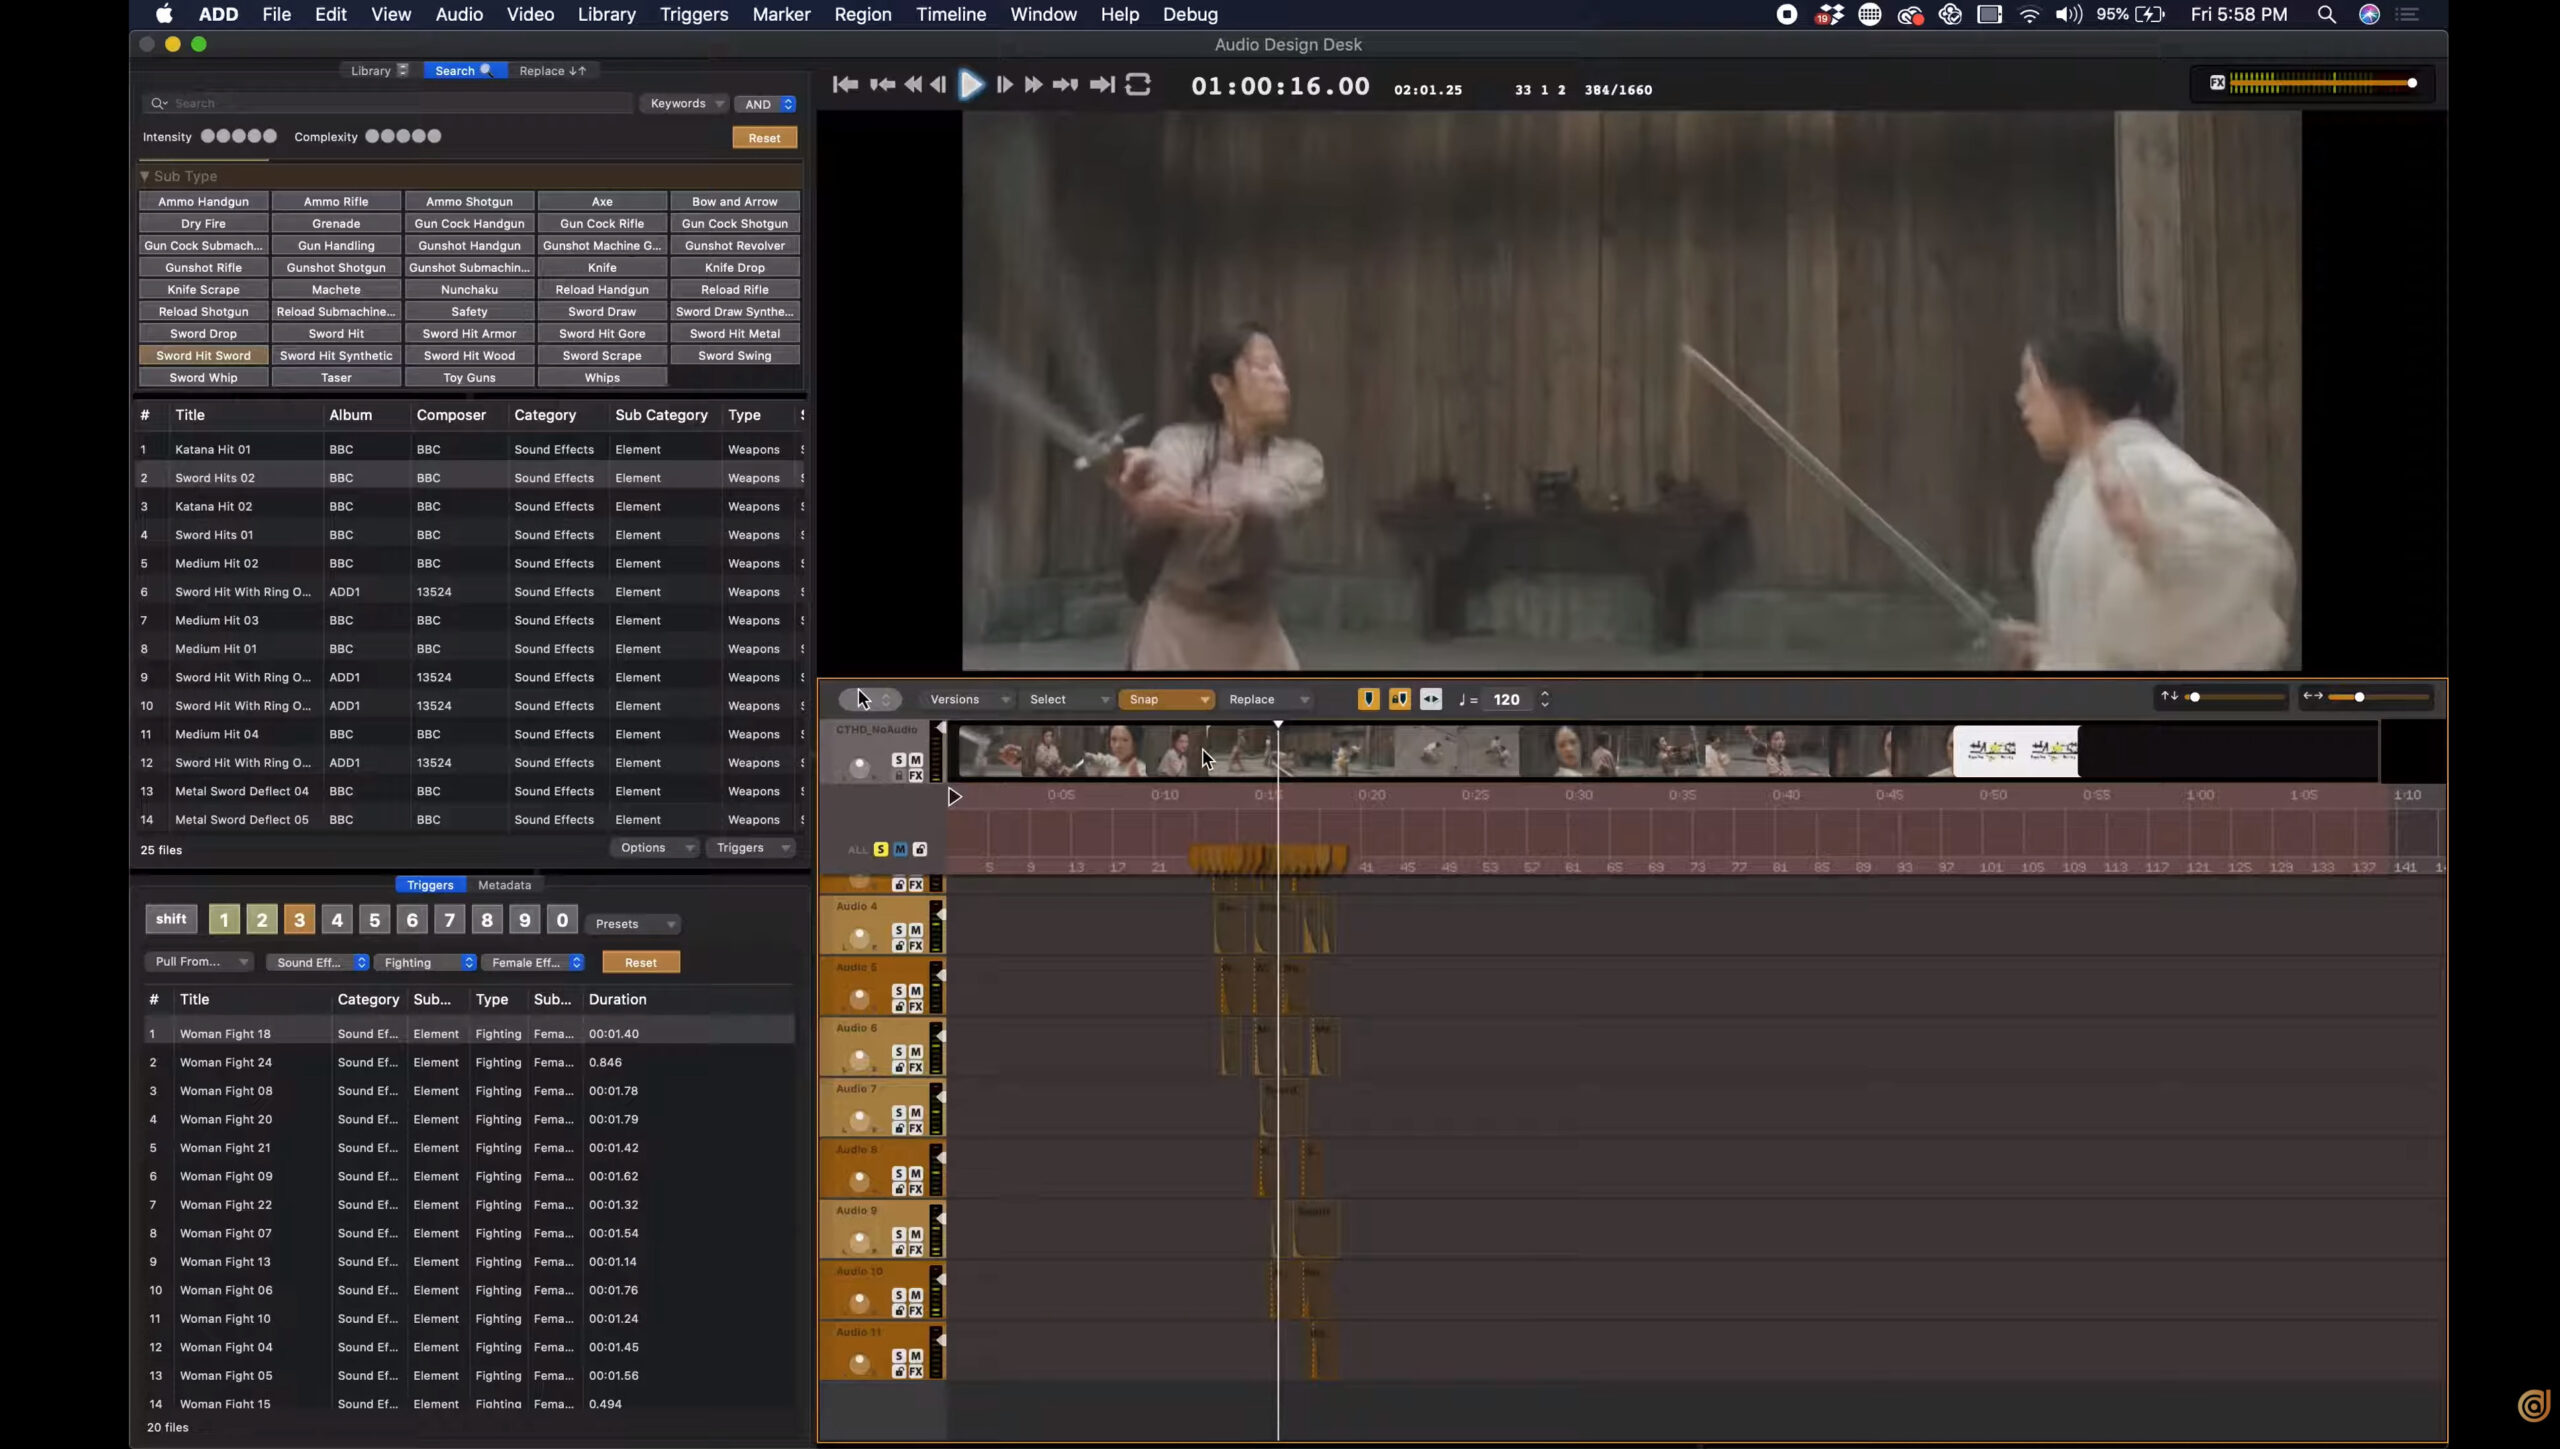Open Spotlight search in the macOS menu bar
Viewport: 2560px width, 1449px height.
pos(2326,14)
